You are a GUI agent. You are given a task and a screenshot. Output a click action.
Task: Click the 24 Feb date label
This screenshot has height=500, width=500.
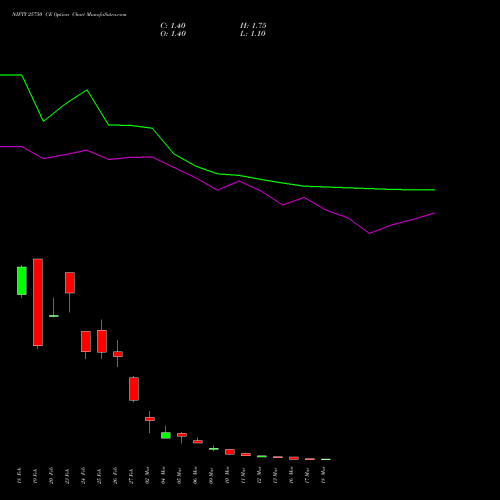83,476
